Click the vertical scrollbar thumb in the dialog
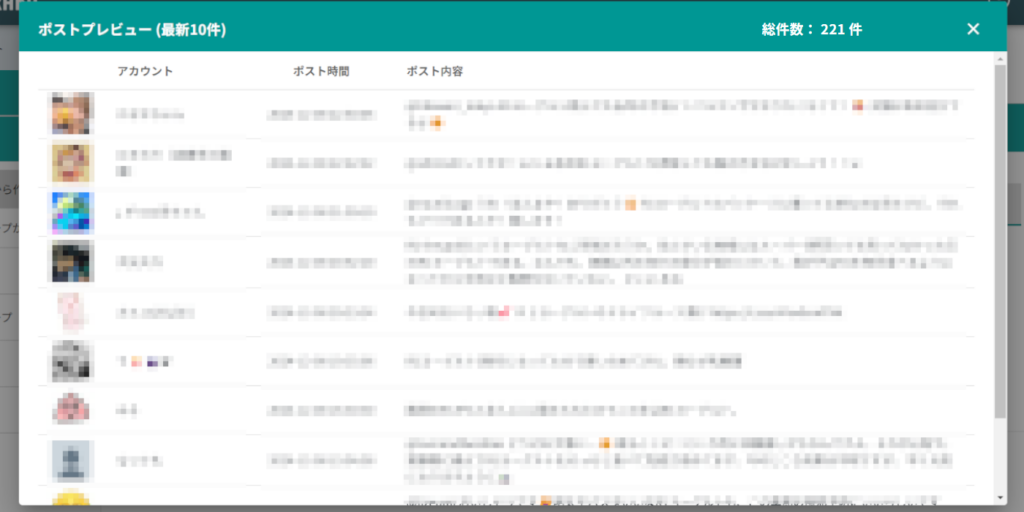Image resolution: width=1024 pixels, height=512 pixels. 1000,242
